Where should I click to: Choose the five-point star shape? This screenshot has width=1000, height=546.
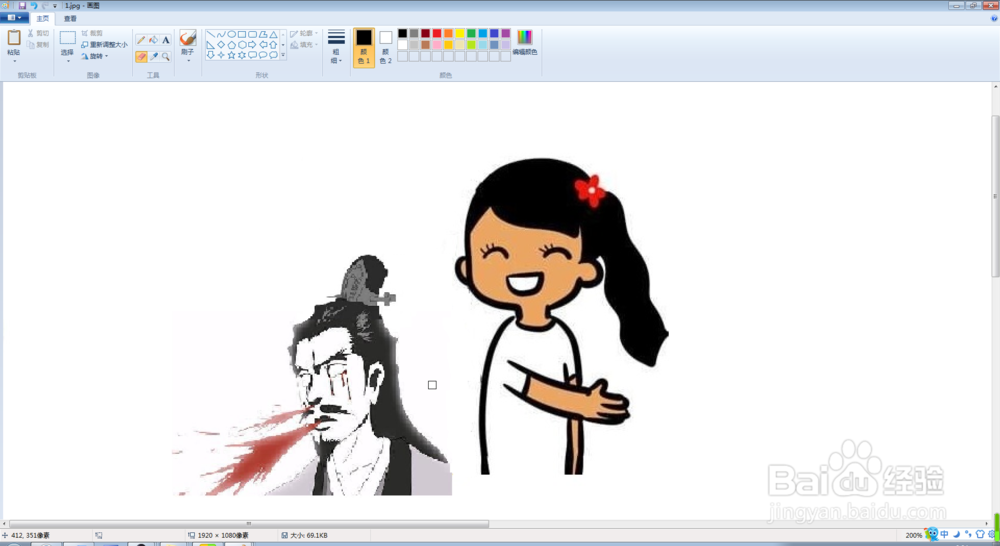point(232,55)
